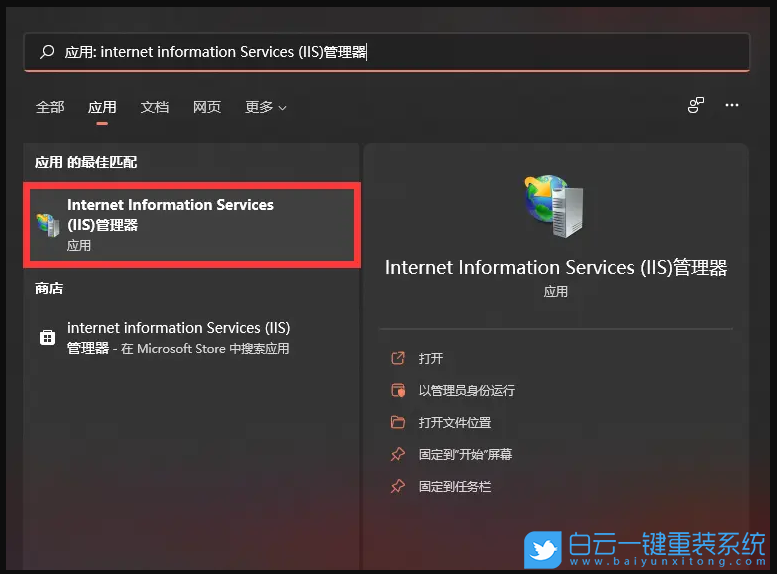Click the shield icon for run as admin
This screenshot has width=777, height=574.
pos(398,391)
